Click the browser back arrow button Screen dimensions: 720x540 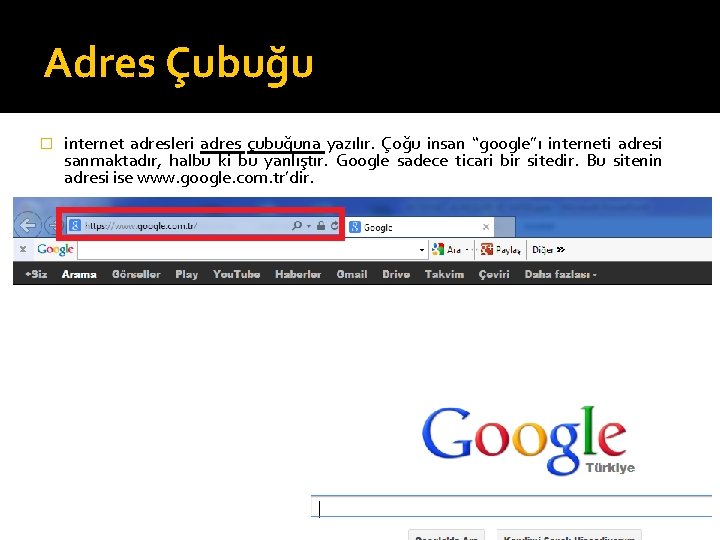coord(28,225)
